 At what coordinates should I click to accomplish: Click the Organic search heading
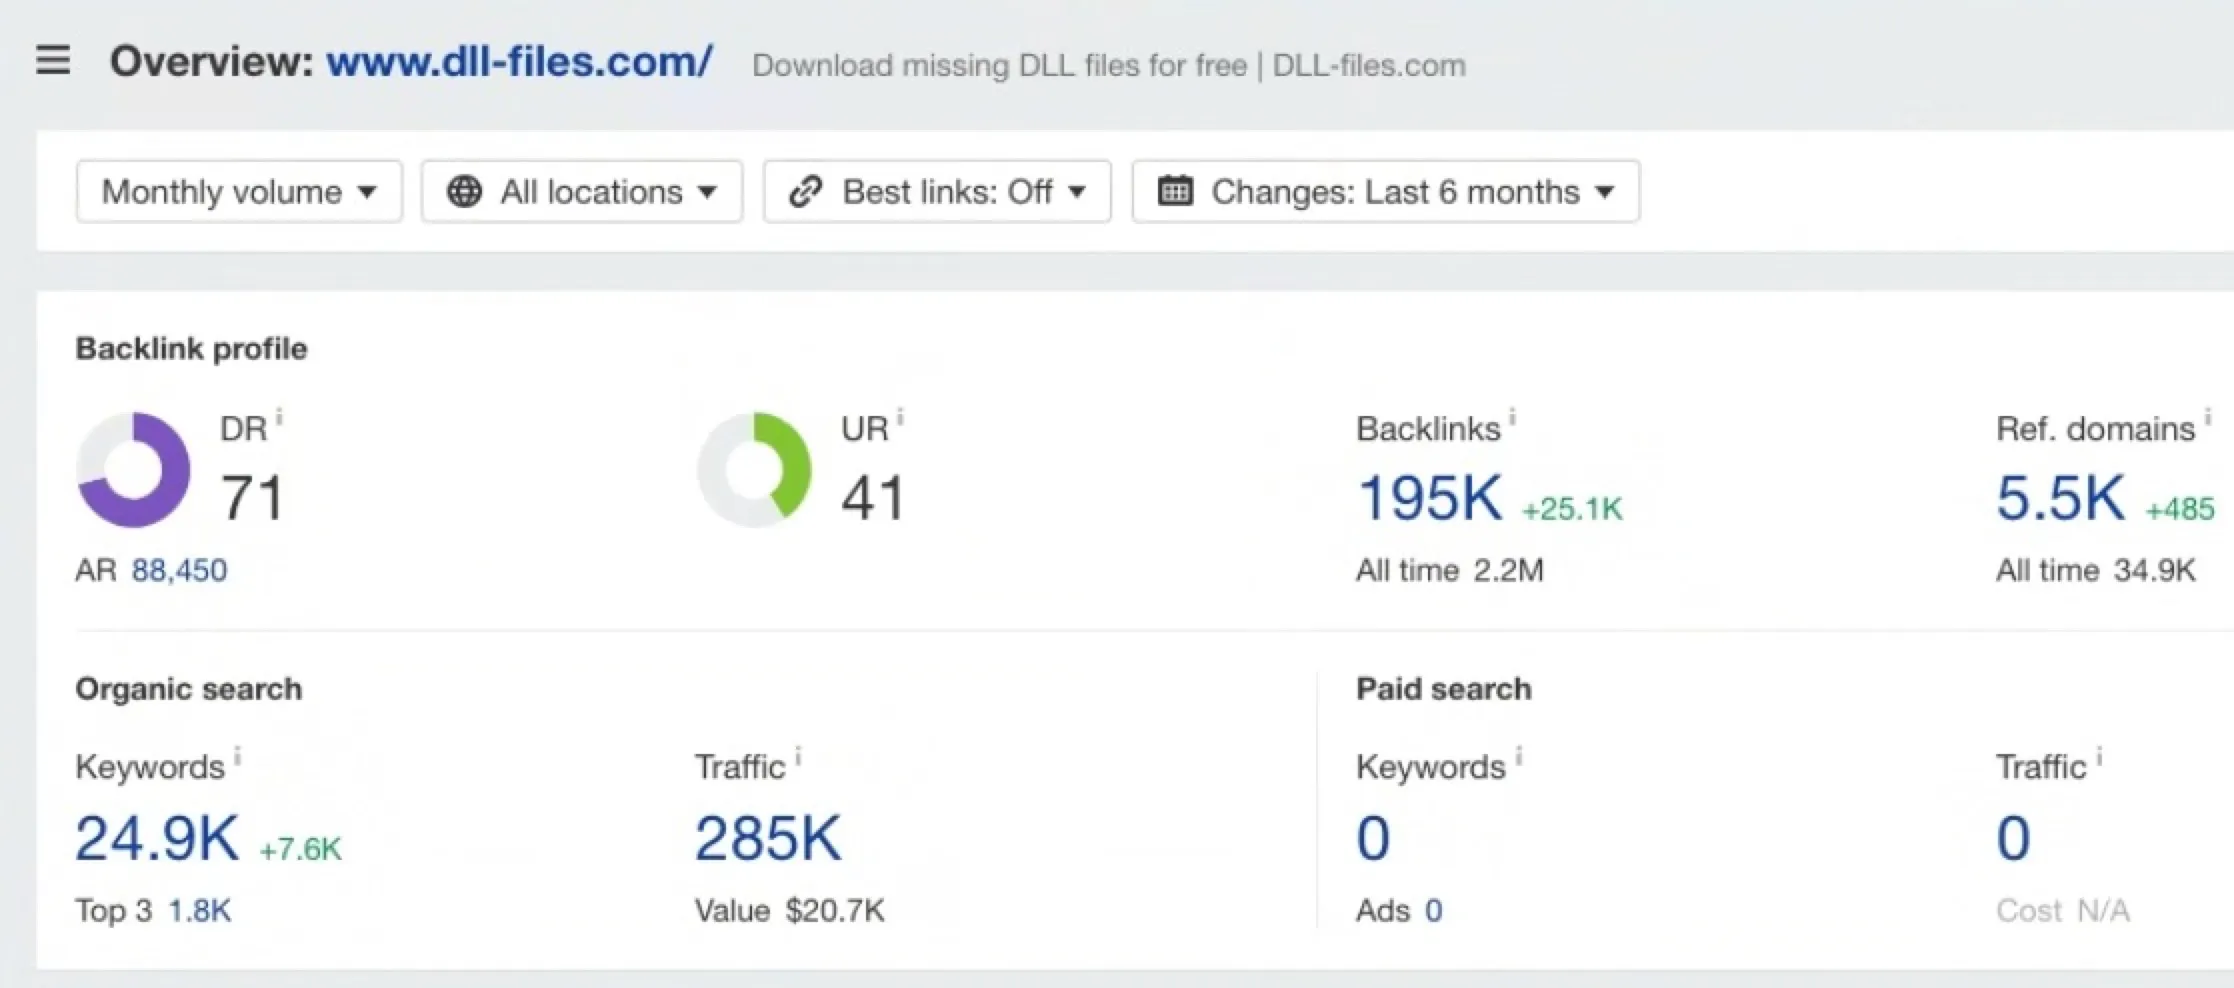(188, 689)
